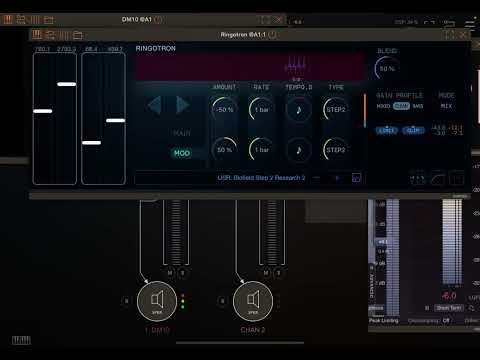Select first Gain Profile option
The image size is (480, 360).
[x=383, y=106]
